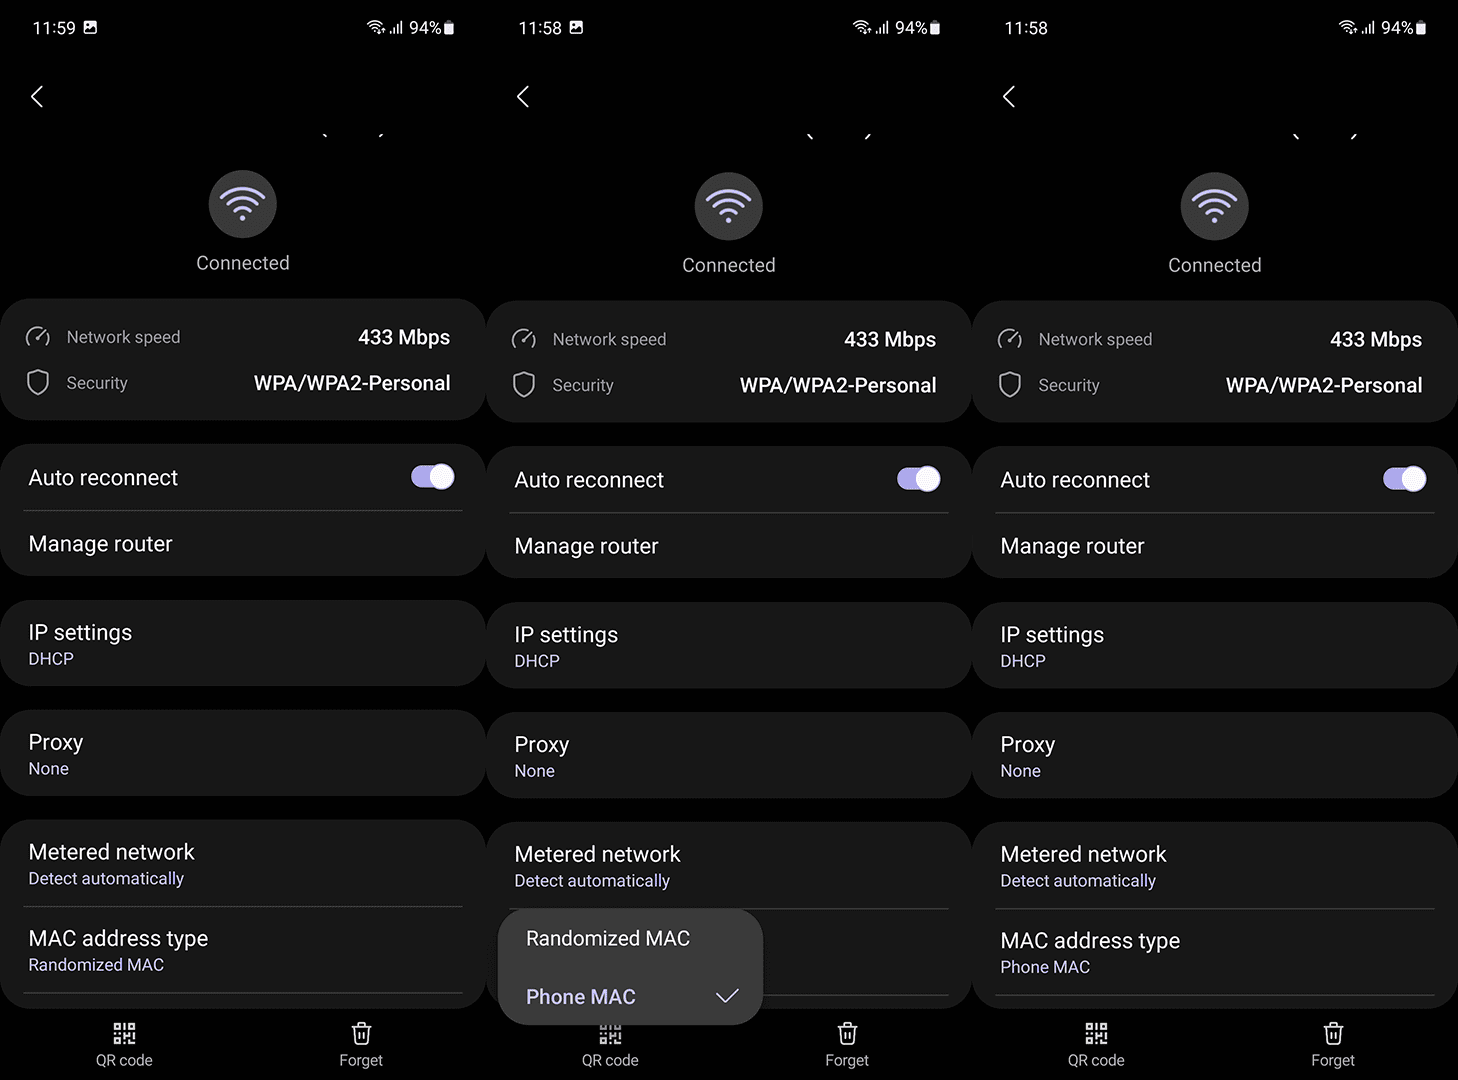Open IP settings DHCP dropdown in middle screen
The height and width of the screenshot is (1080, 1458).
[x=729, y=646]
